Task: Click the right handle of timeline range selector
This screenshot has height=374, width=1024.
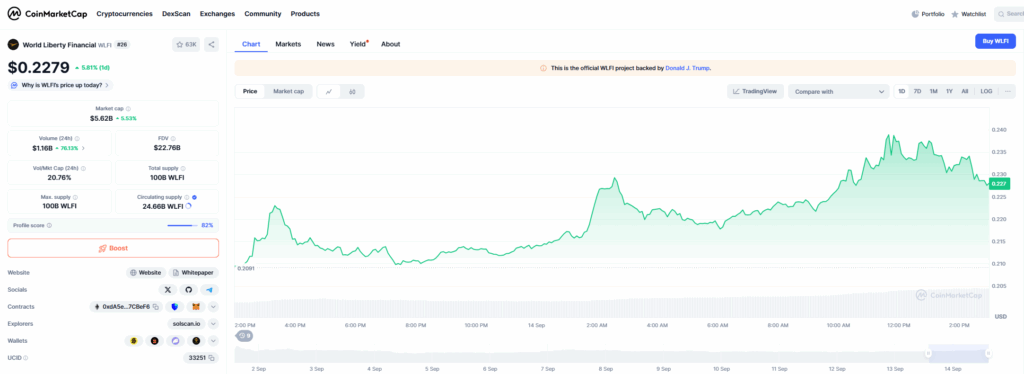Action: click(989, 353)
